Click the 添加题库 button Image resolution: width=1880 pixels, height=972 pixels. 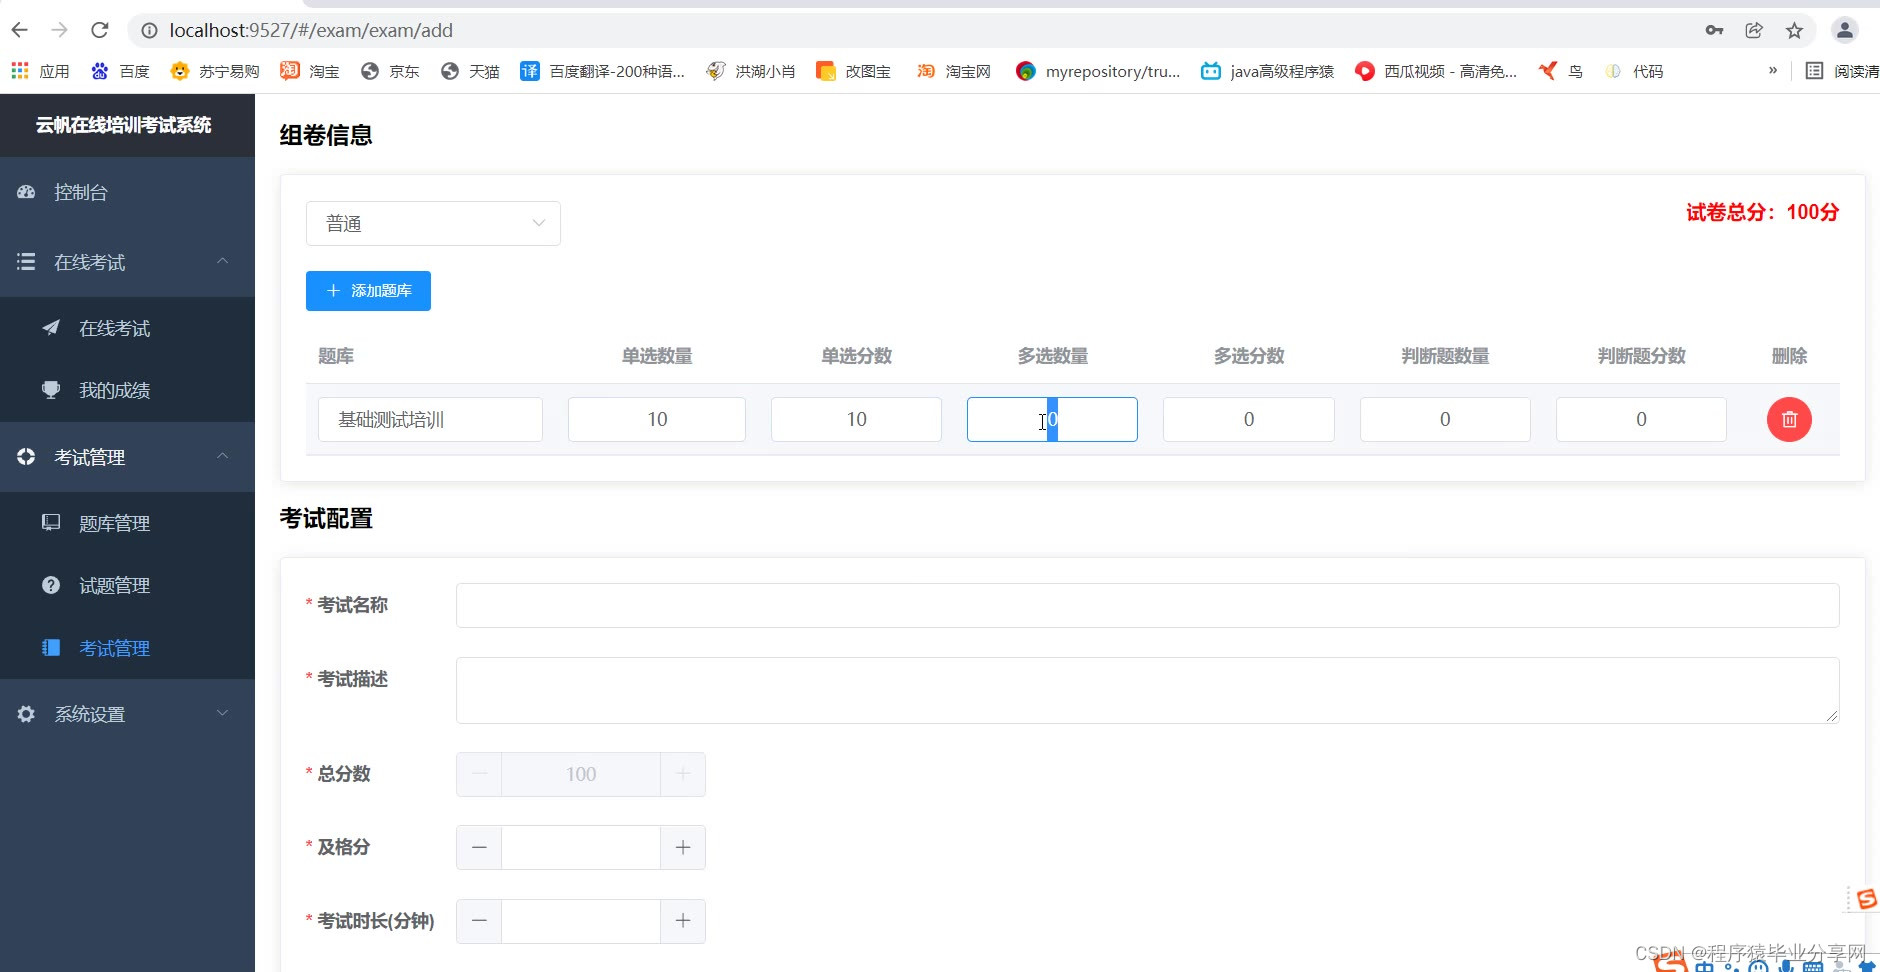coord(368,291)
